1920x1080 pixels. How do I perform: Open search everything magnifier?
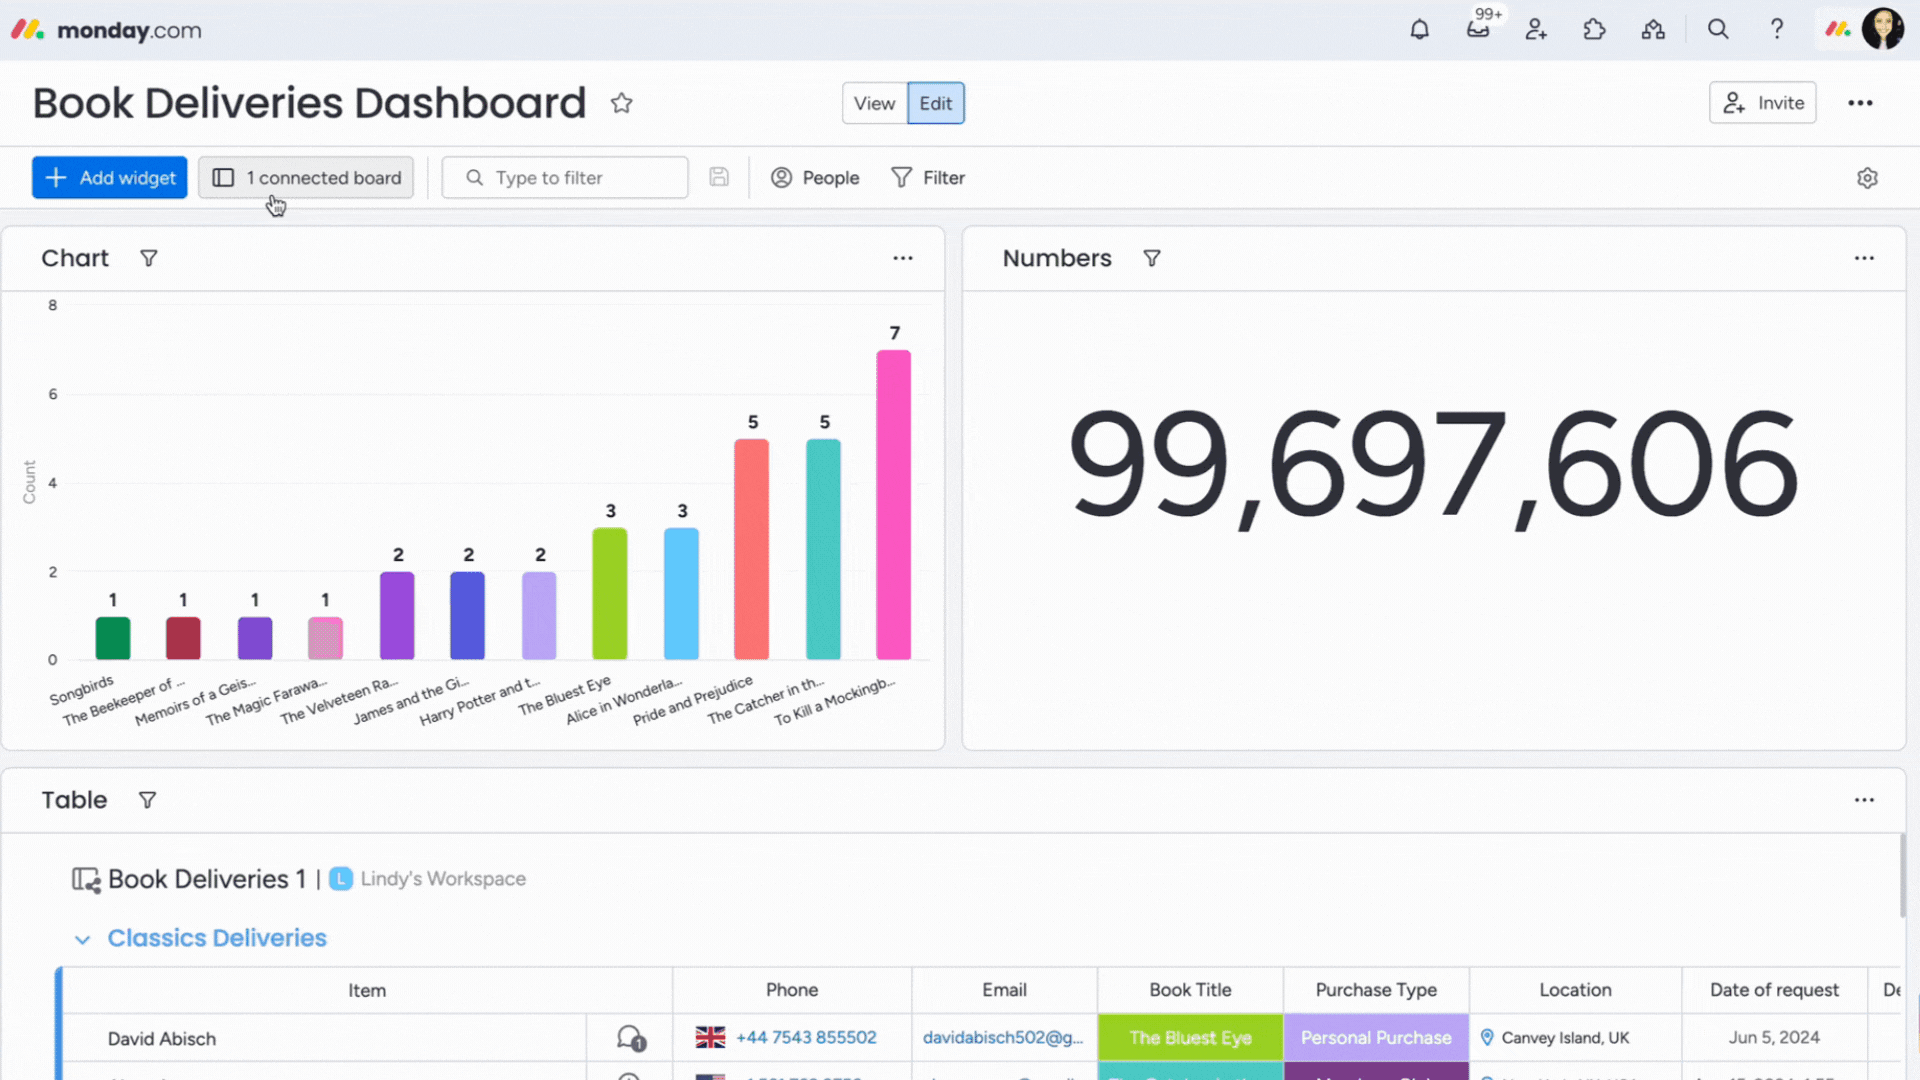(1718, 30)
